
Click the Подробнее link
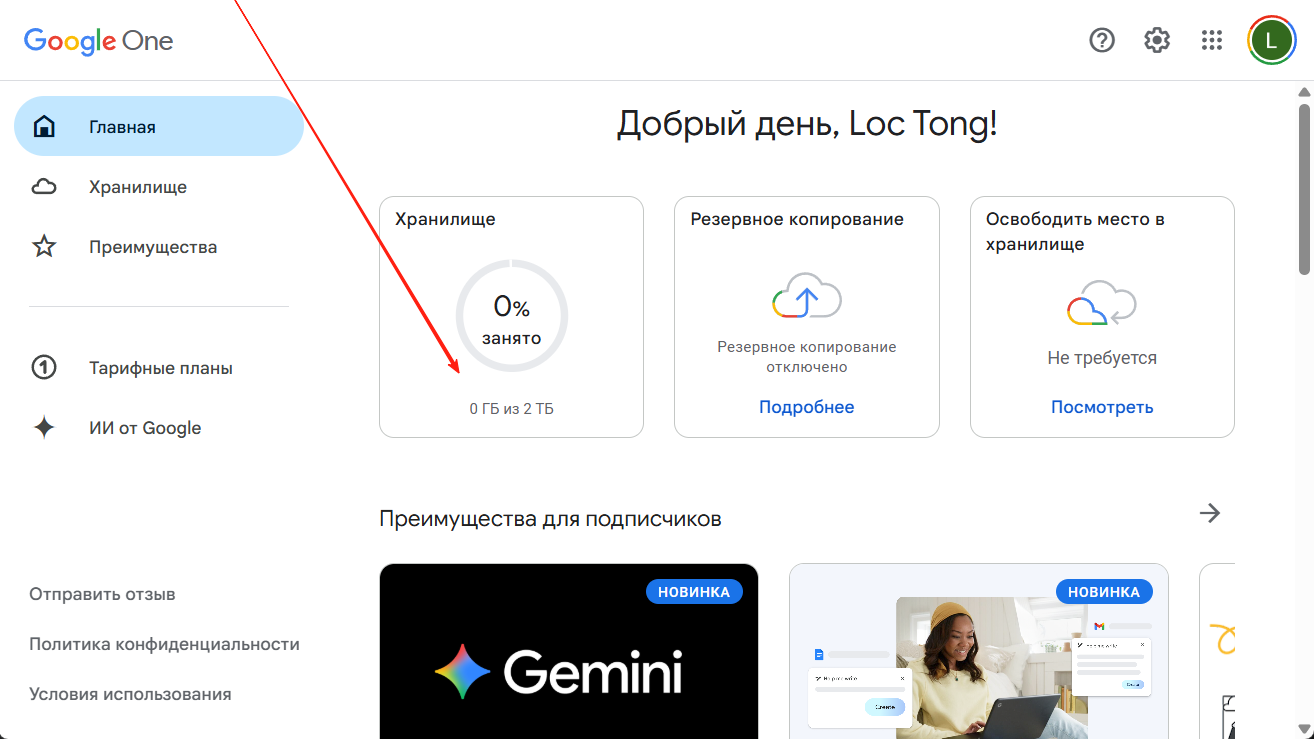click(807, 407)
